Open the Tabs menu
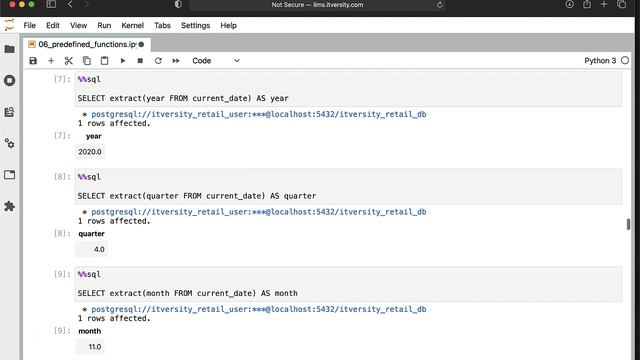 coord(162,25)
